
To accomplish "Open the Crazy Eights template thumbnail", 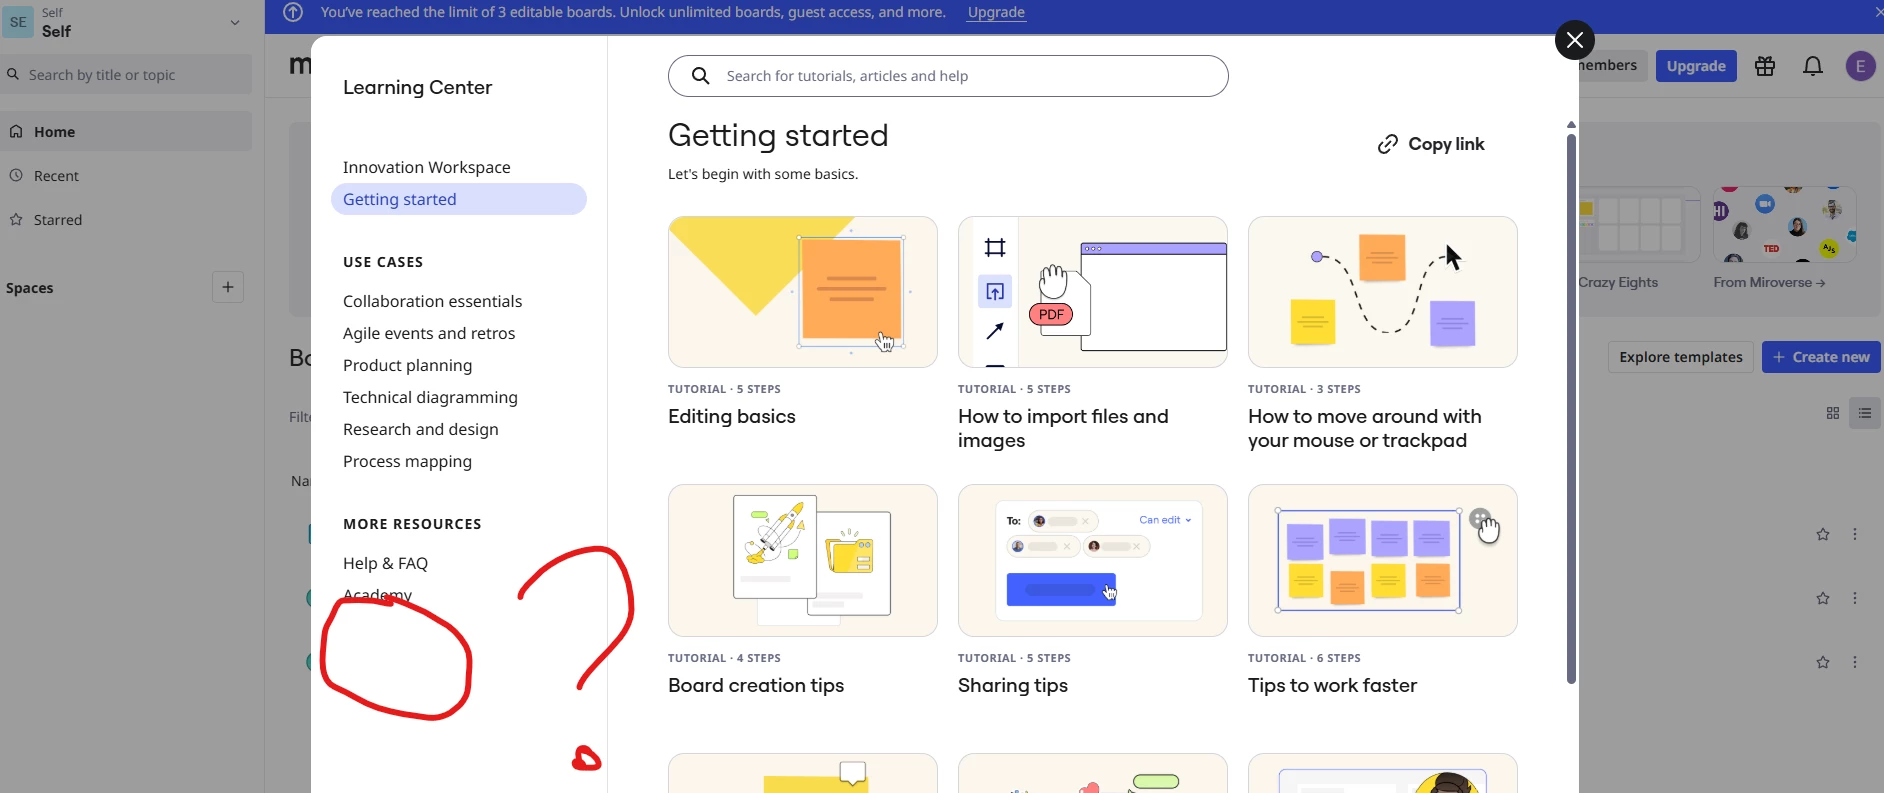I will pyautogui.click(x=1639, y=225).
